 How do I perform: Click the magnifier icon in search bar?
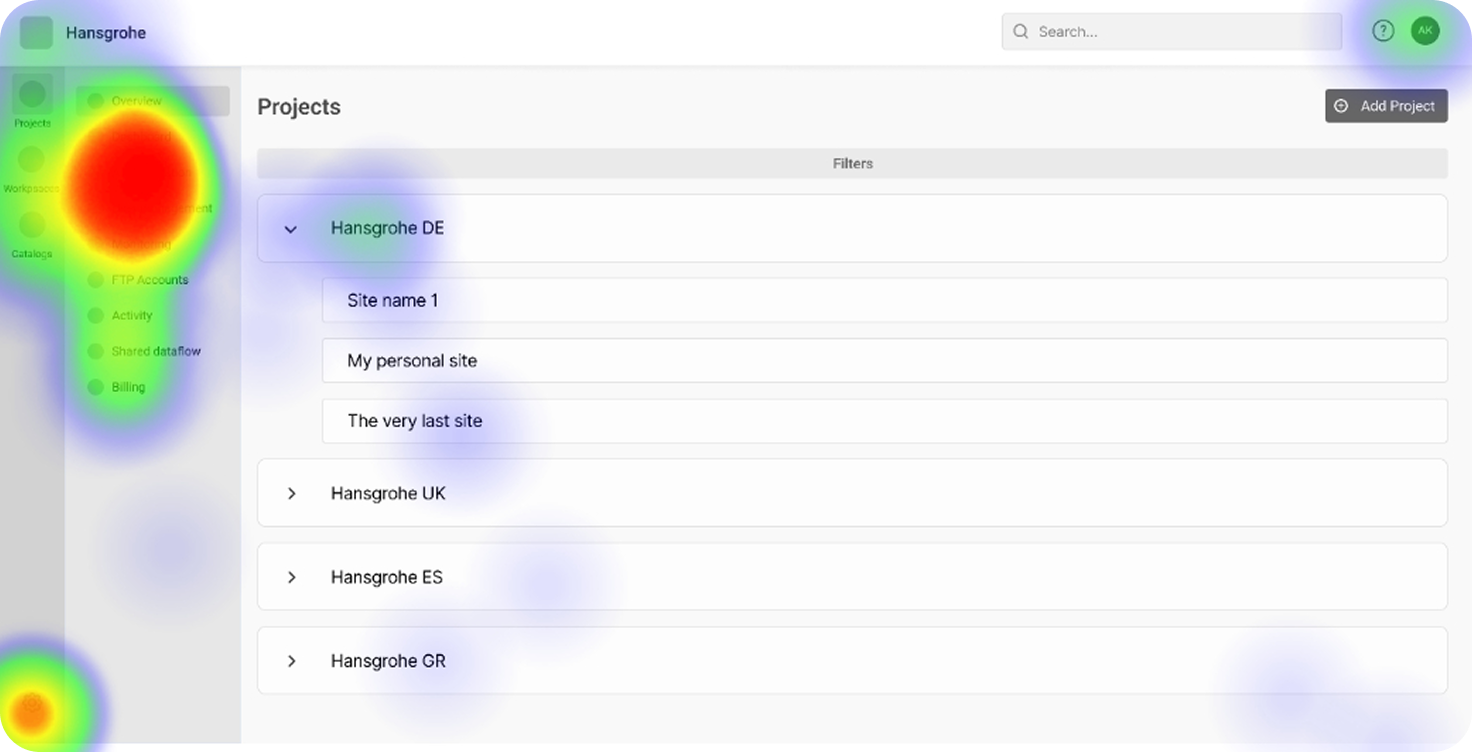click(x=1021, y=32)
